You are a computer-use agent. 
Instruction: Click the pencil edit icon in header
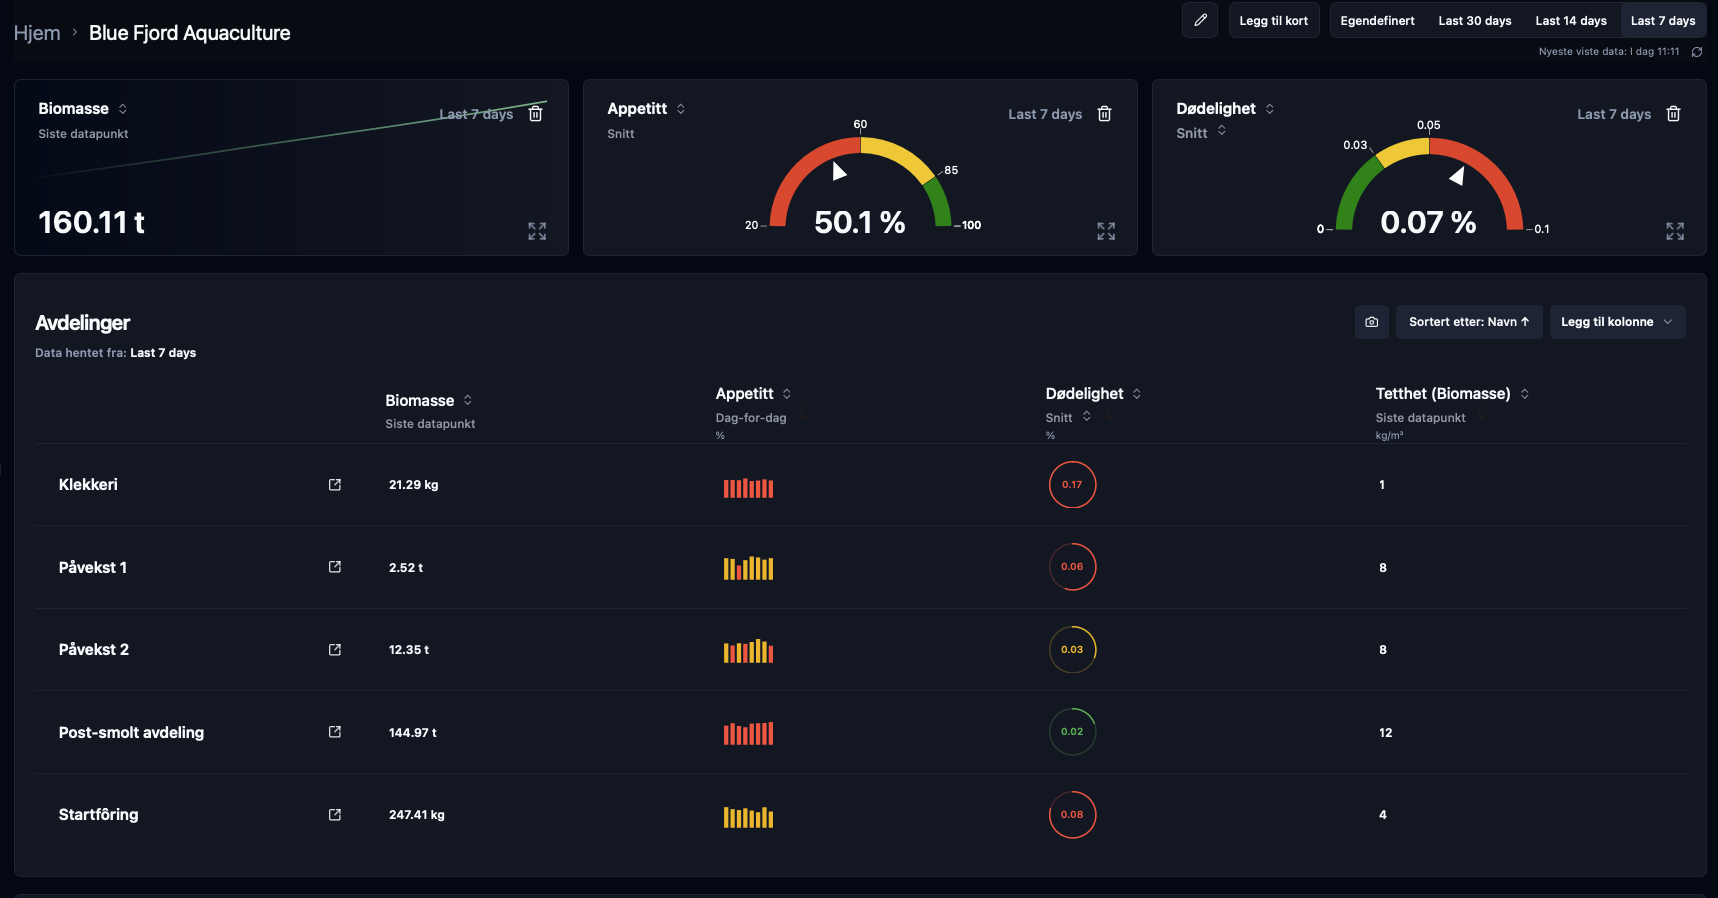[x=1200, y=20]
